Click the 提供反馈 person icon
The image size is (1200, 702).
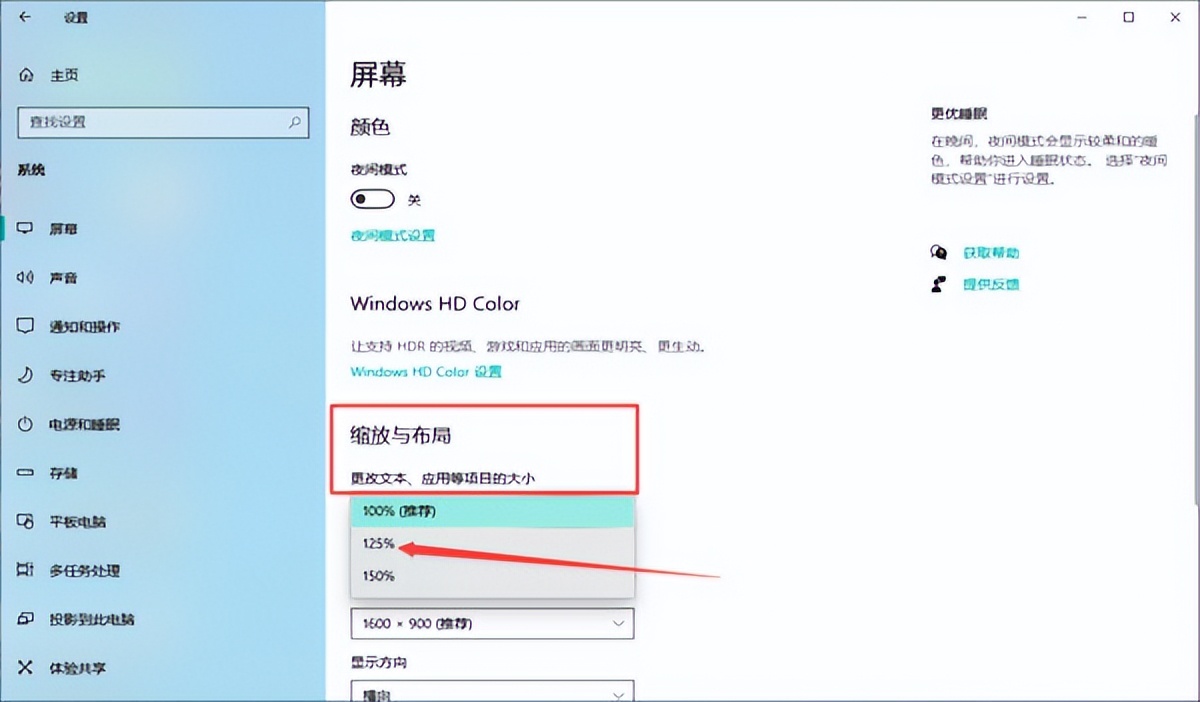(938, 284)
